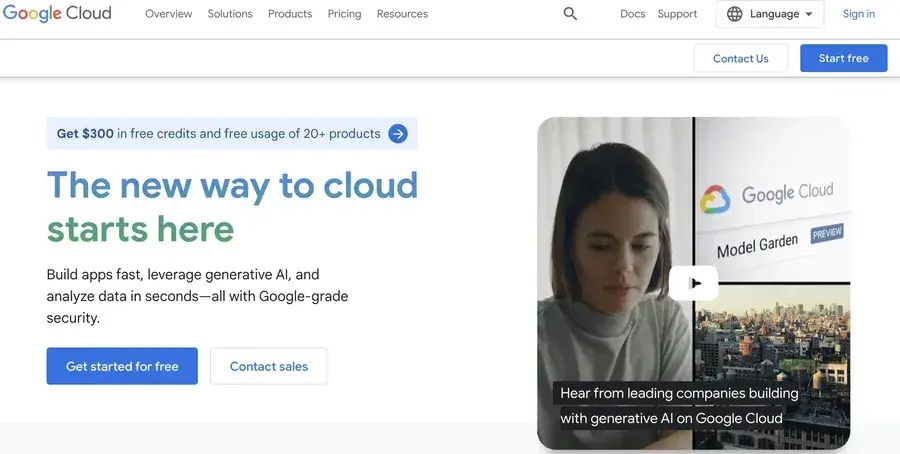The height and width of the screenshot is (454, 900).
Task: Open the Solutions menu
Action: click(230, 14)
